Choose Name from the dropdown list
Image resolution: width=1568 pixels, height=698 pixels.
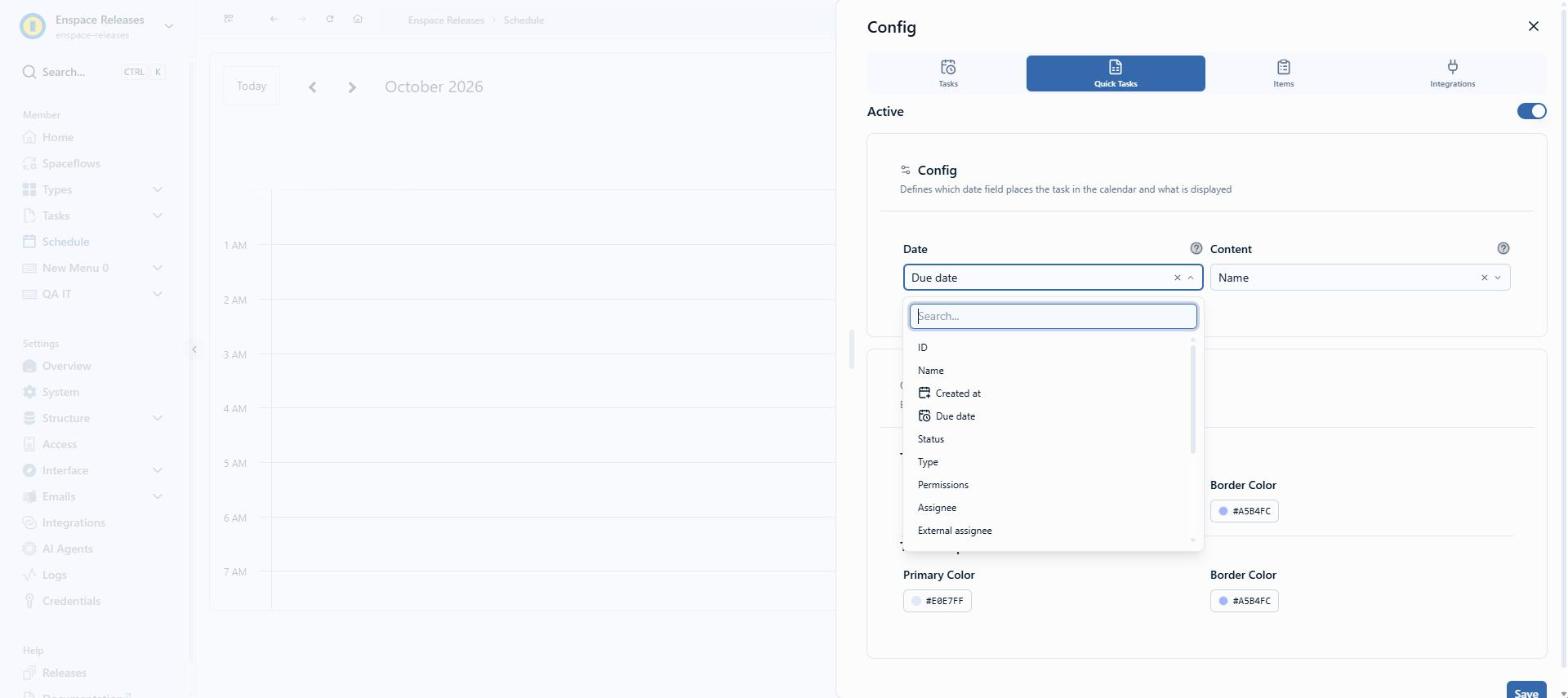click(x=1047, y=370)
